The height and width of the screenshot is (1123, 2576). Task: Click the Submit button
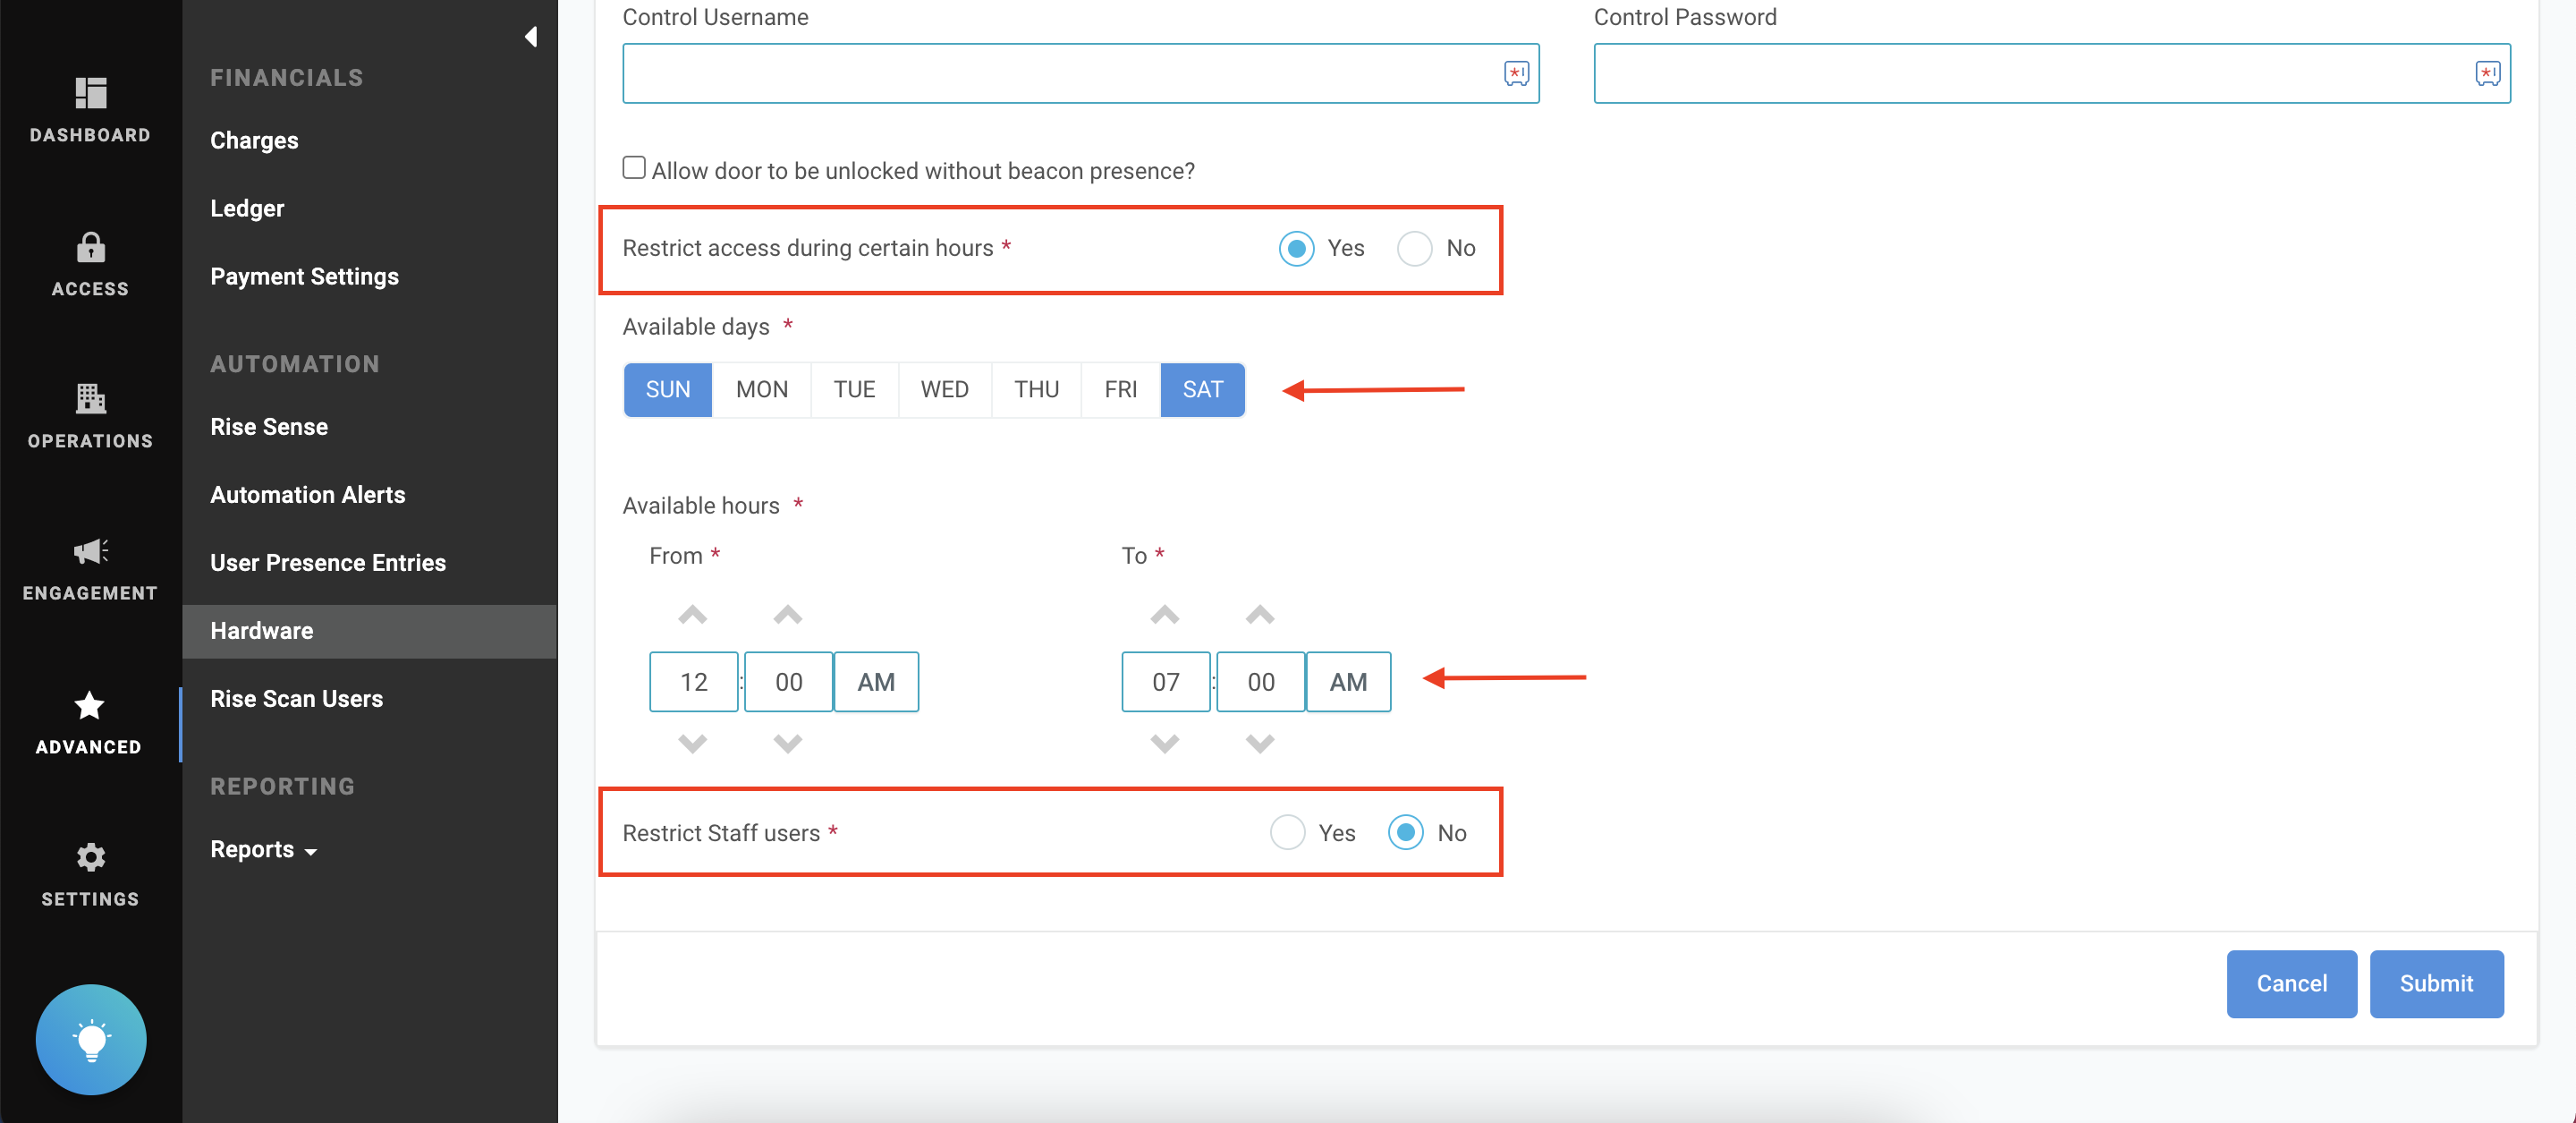point(2435,983)
